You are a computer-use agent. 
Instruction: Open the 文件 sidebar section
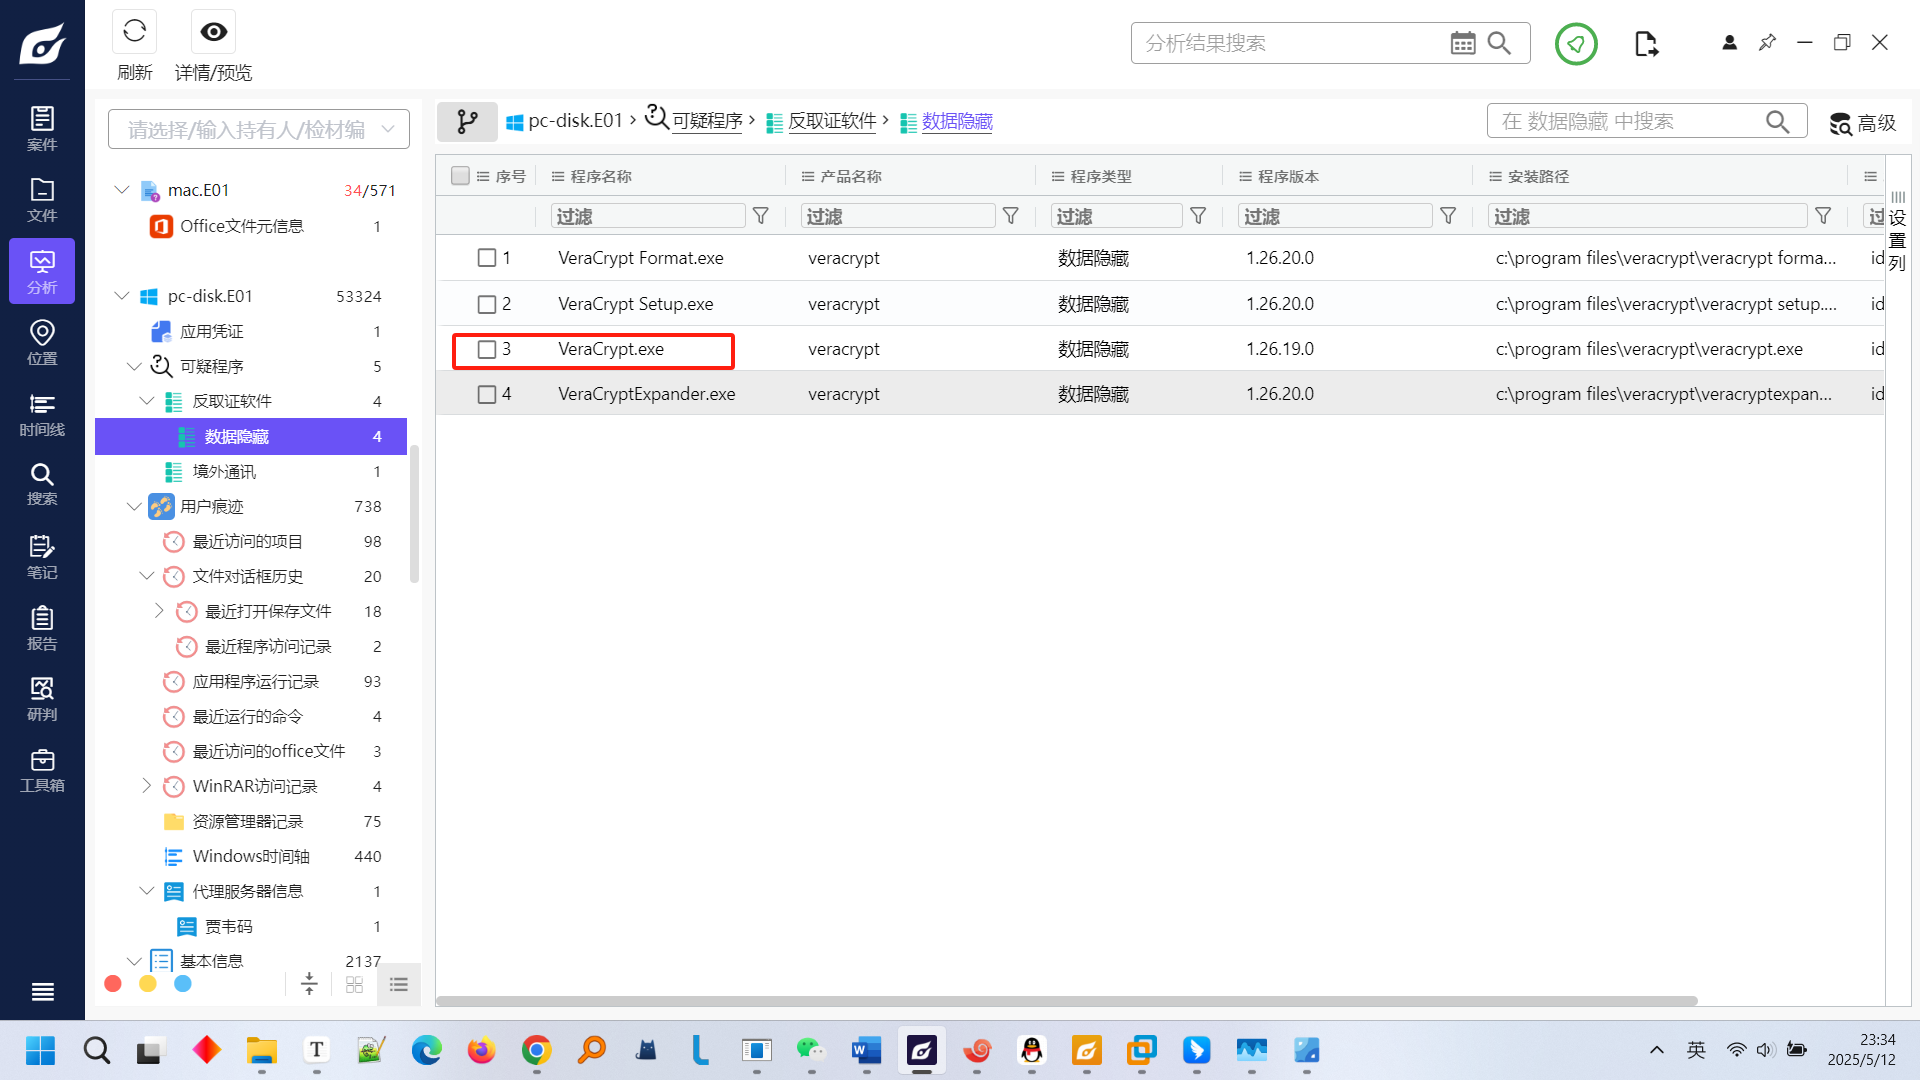tap(42, 199)
